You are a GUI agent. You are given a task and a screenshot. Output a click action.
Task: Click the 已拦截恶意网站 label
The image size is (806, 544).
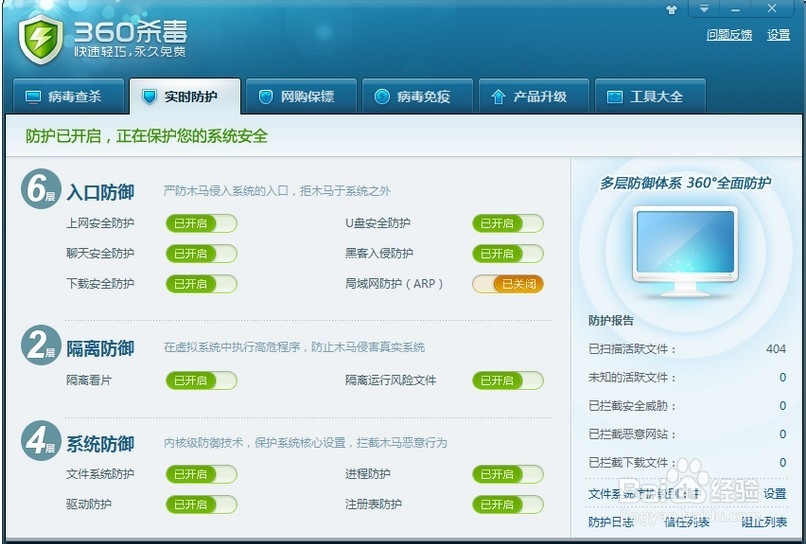click(632, 434)
